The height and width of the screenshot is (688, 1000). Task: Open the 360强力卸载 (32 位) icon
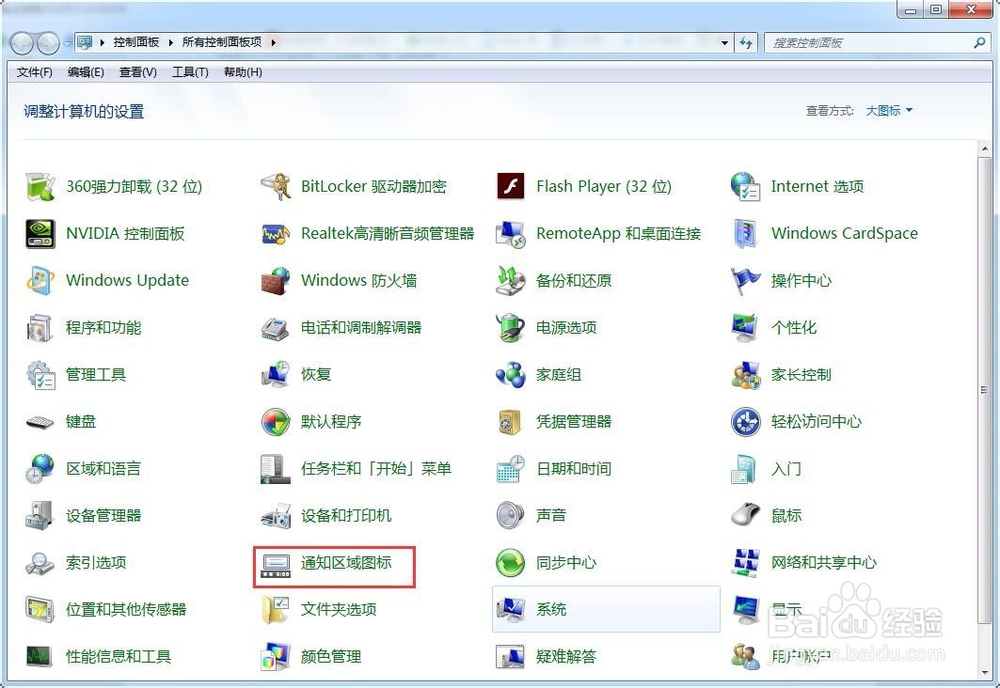coord(40,187)
